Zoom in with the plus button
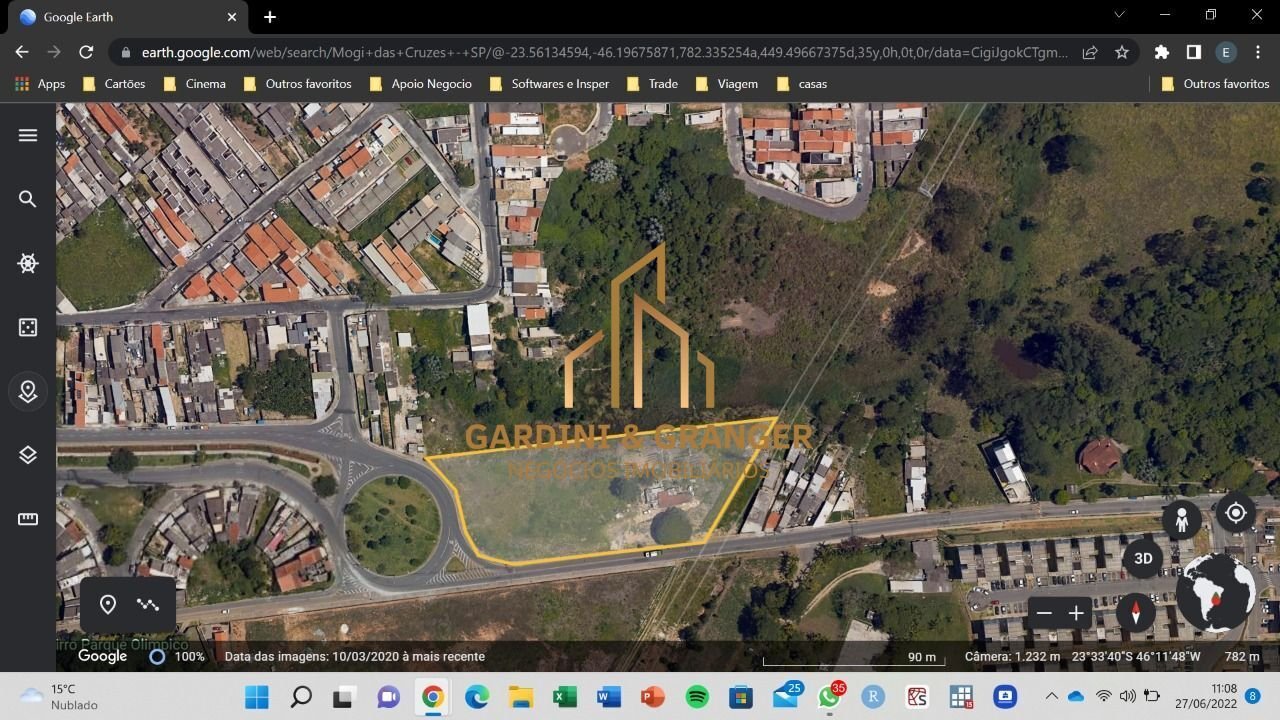Viewport: 1280px width, 720px height. point(1076,613)
